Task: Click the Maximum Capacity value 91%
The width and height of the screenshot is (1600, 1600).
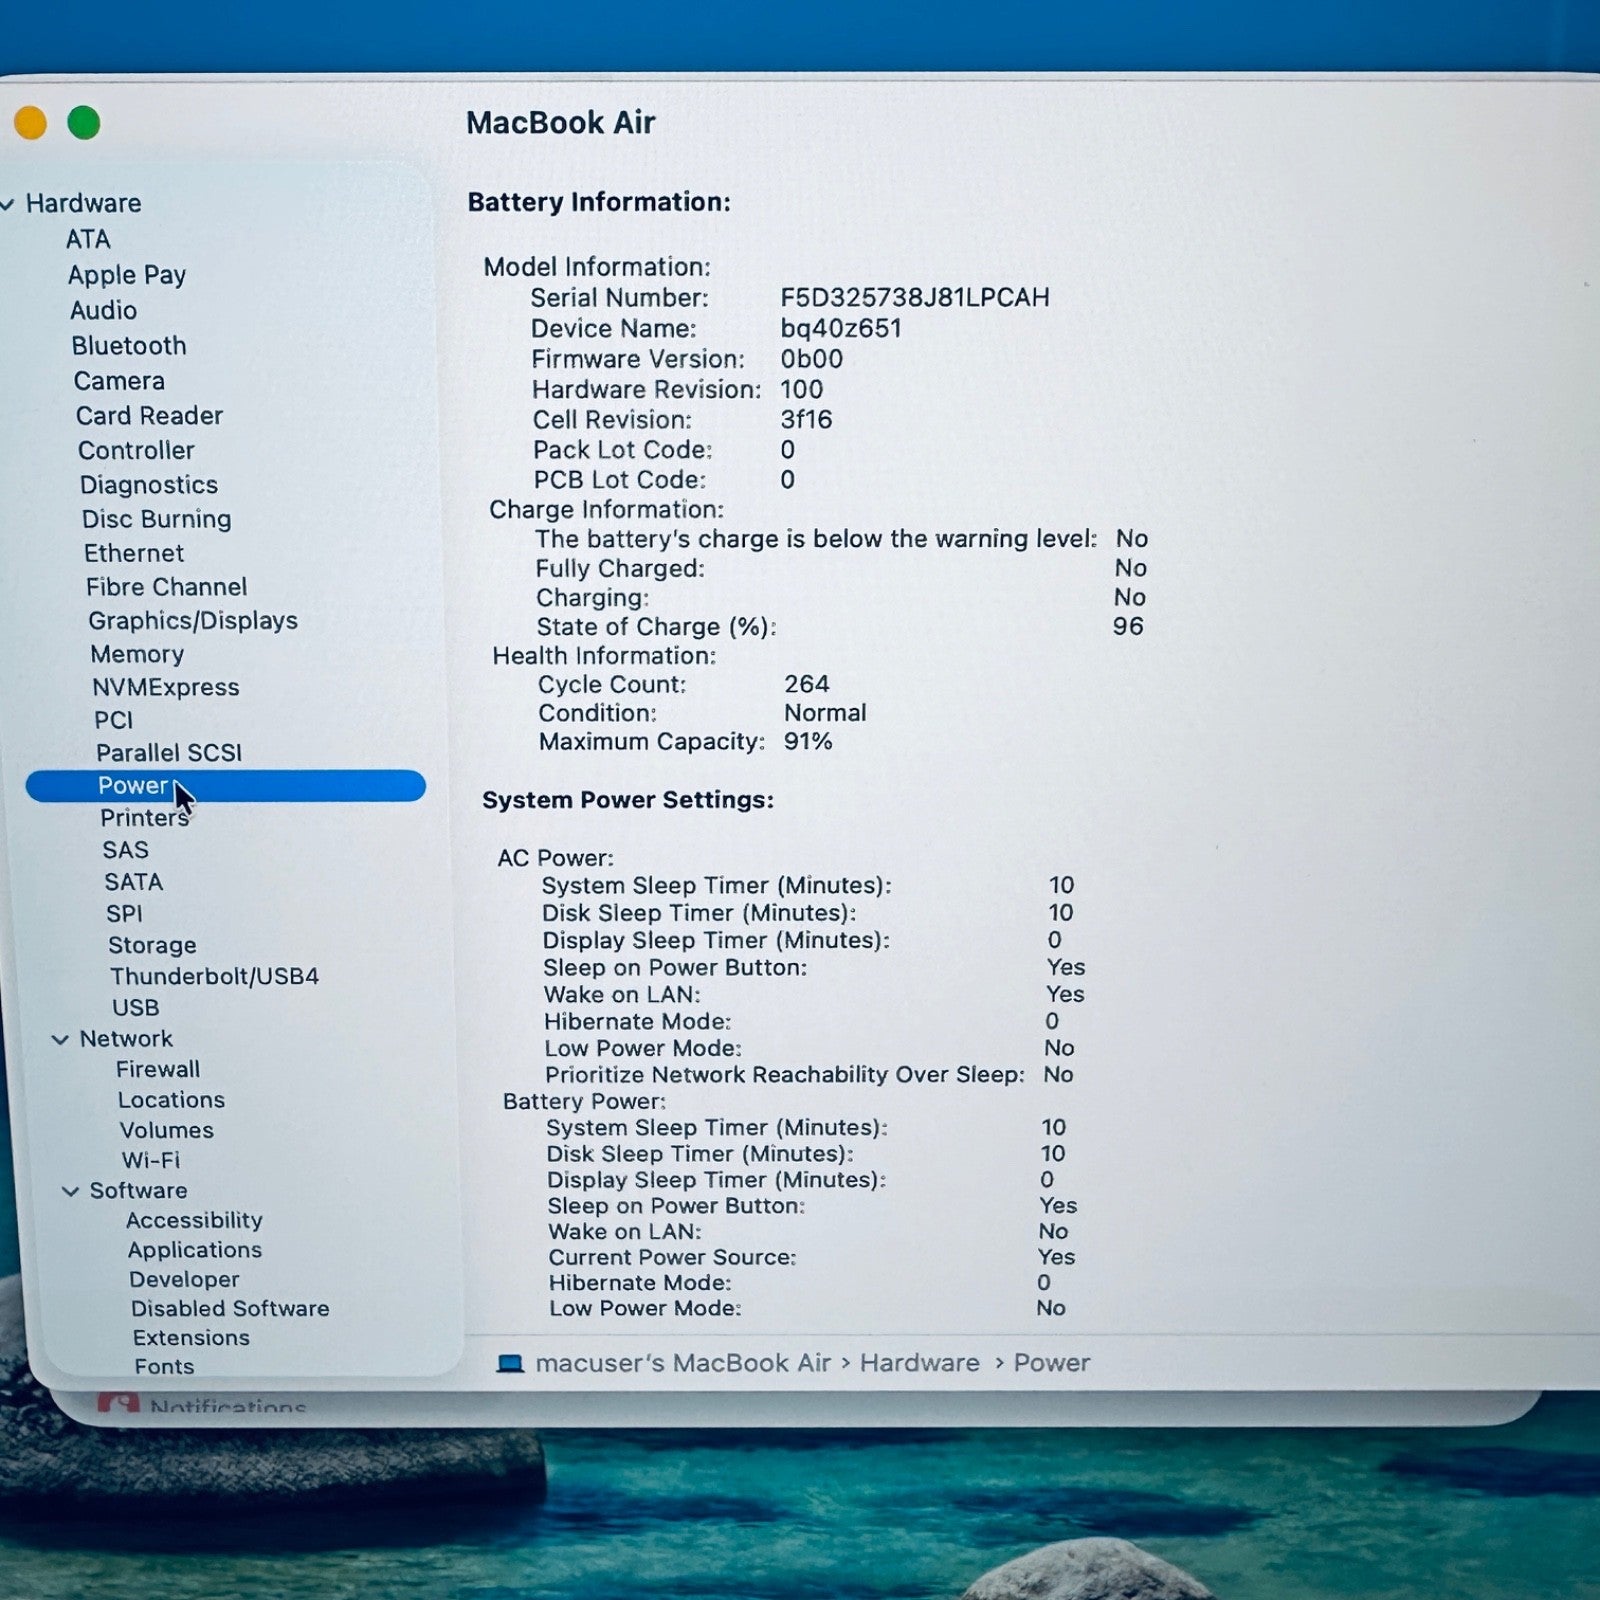Action: coord(808,741)
